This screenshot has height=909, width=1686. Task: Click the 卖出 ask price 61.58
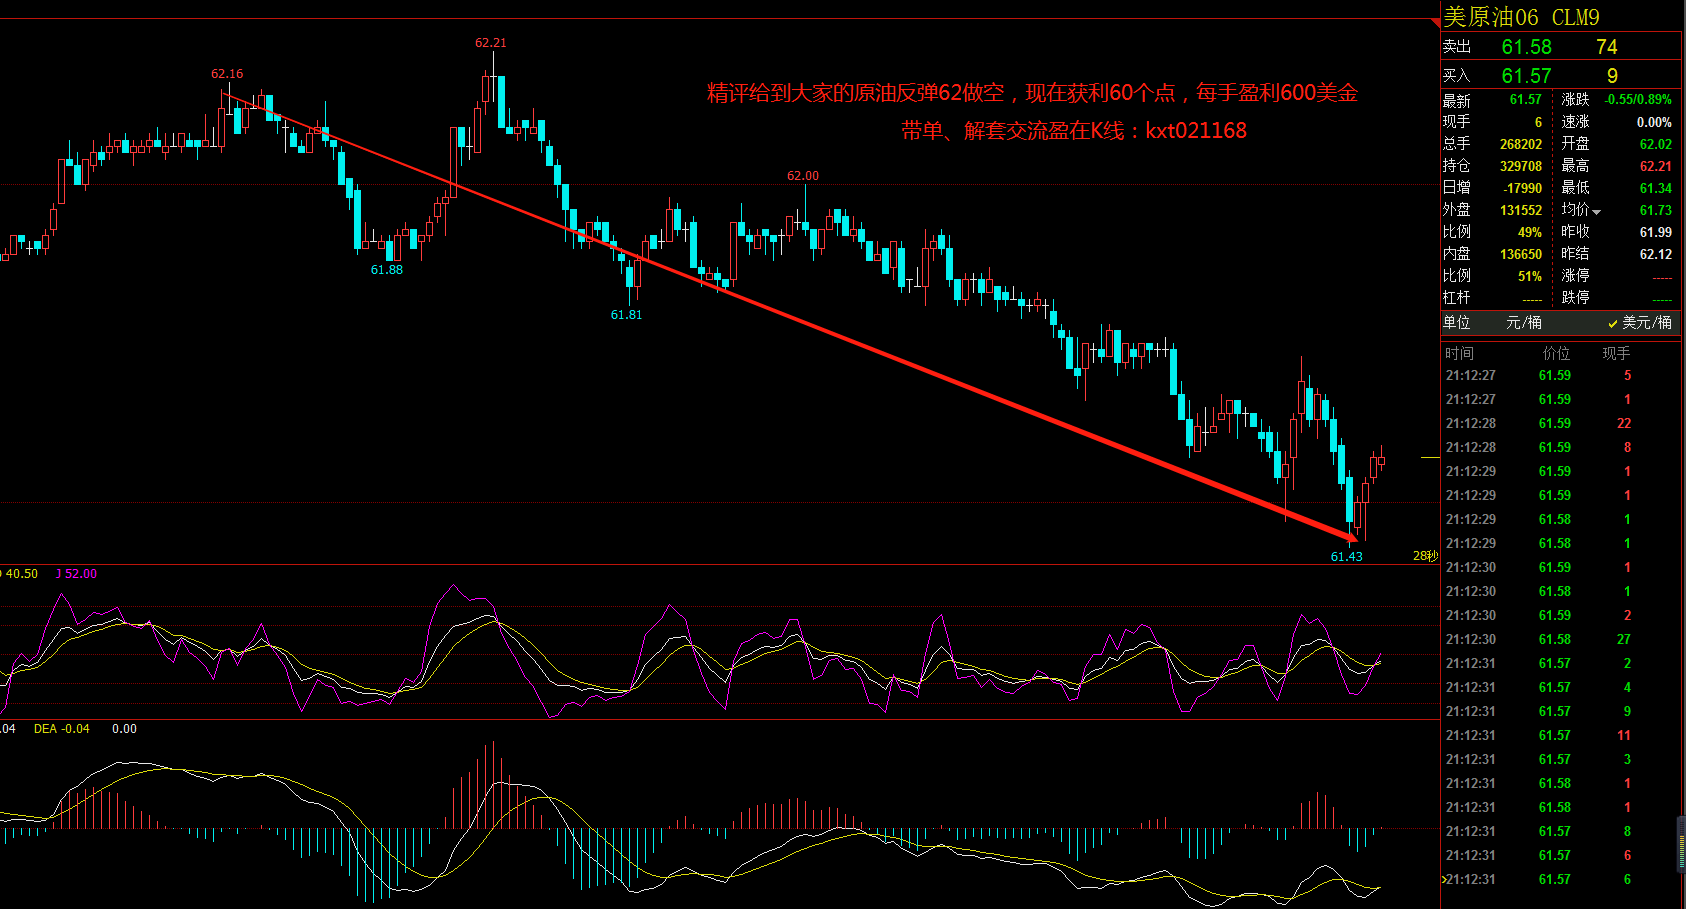pos(1527,47)
